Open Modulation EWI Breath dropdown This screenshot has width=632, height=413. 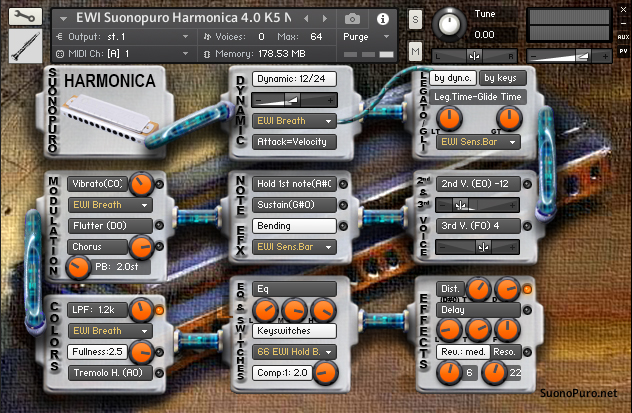[110, 205]
